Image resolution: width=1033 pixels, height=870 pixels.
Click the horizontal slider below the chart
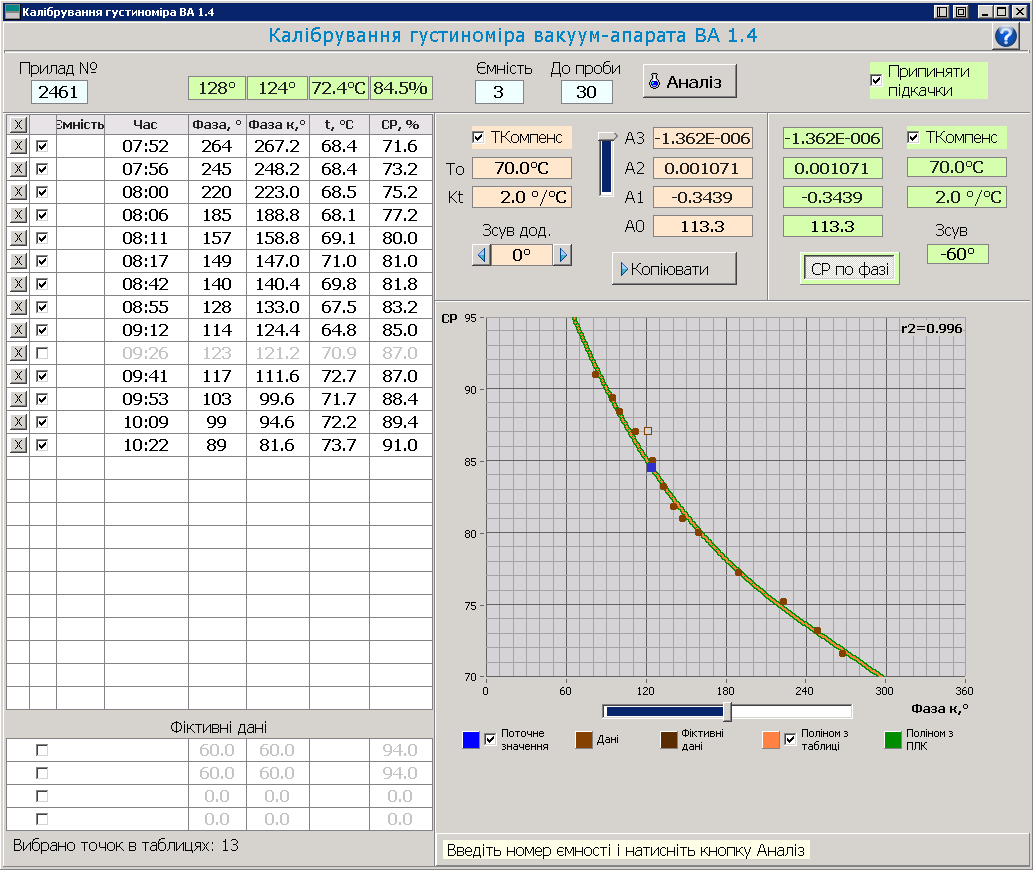tap(727, 711)
